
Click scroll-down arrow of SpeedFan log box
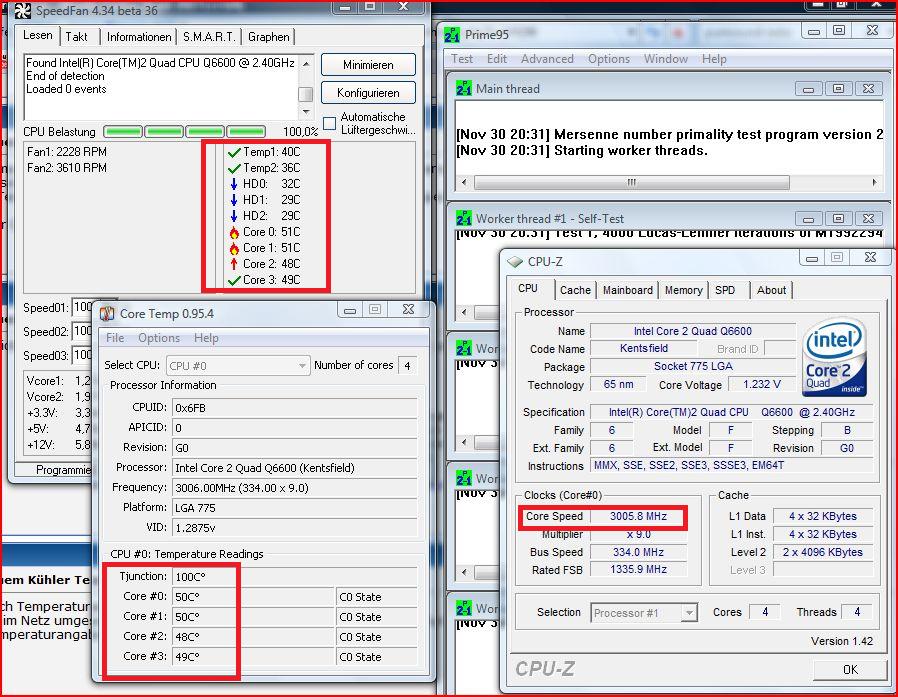coord(306,112)
